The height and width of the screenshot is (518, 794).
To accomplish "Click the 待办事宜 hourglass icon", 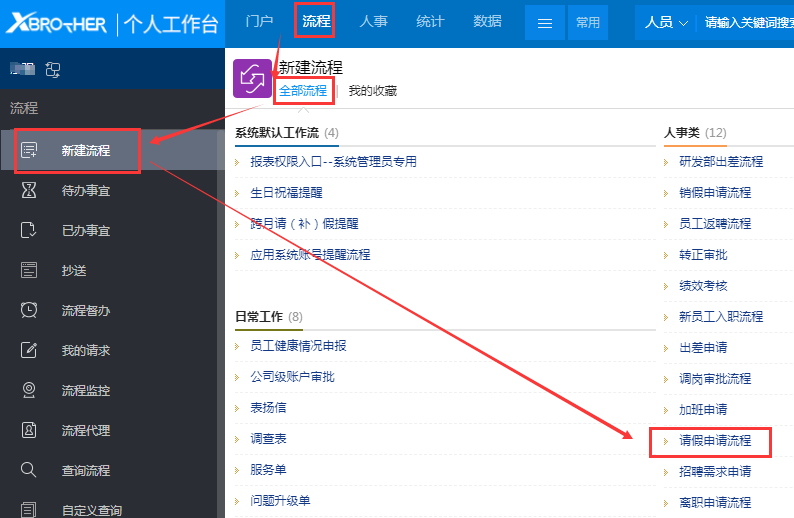I will pos(29,190).
